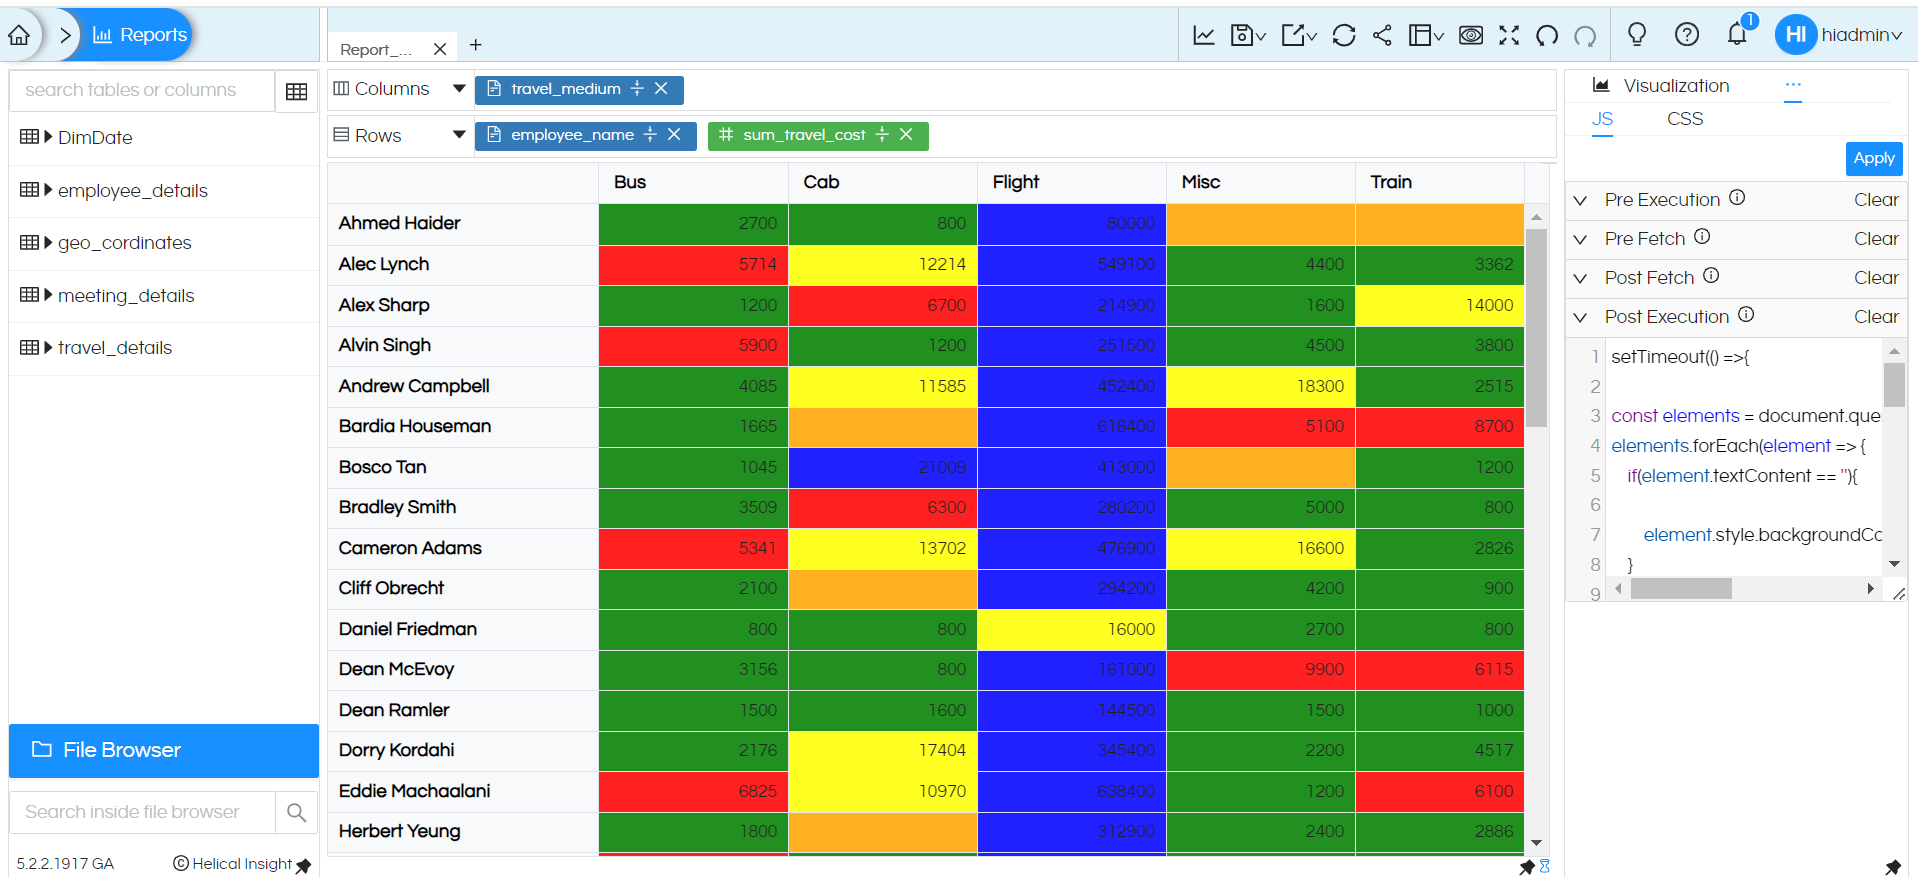Expand the geo_cordinates table
1918x877 pixels.
point(48,242)
